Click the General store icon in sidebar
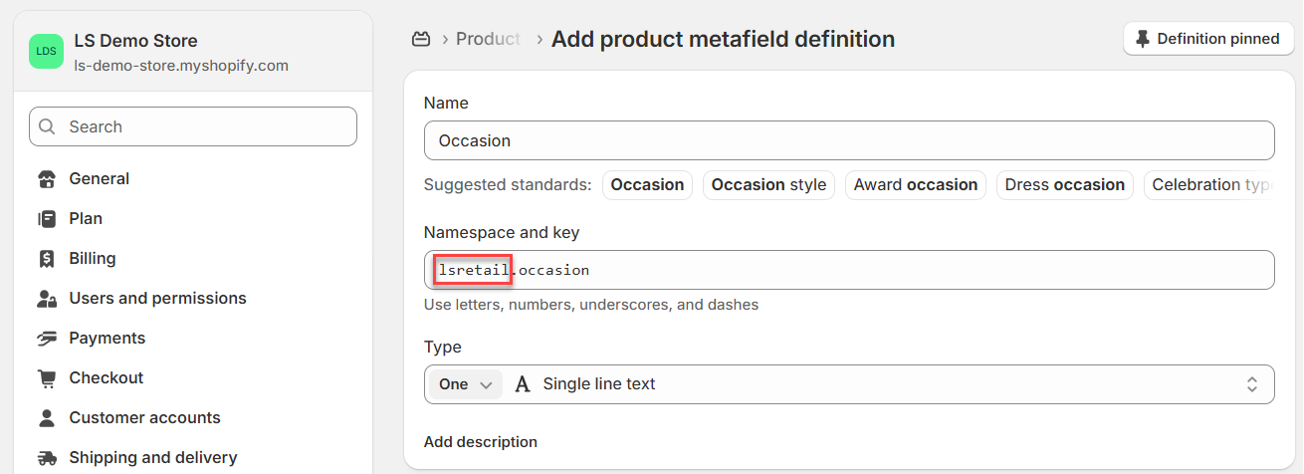Viewport: 1304px width, 474px height. point(46,180)
